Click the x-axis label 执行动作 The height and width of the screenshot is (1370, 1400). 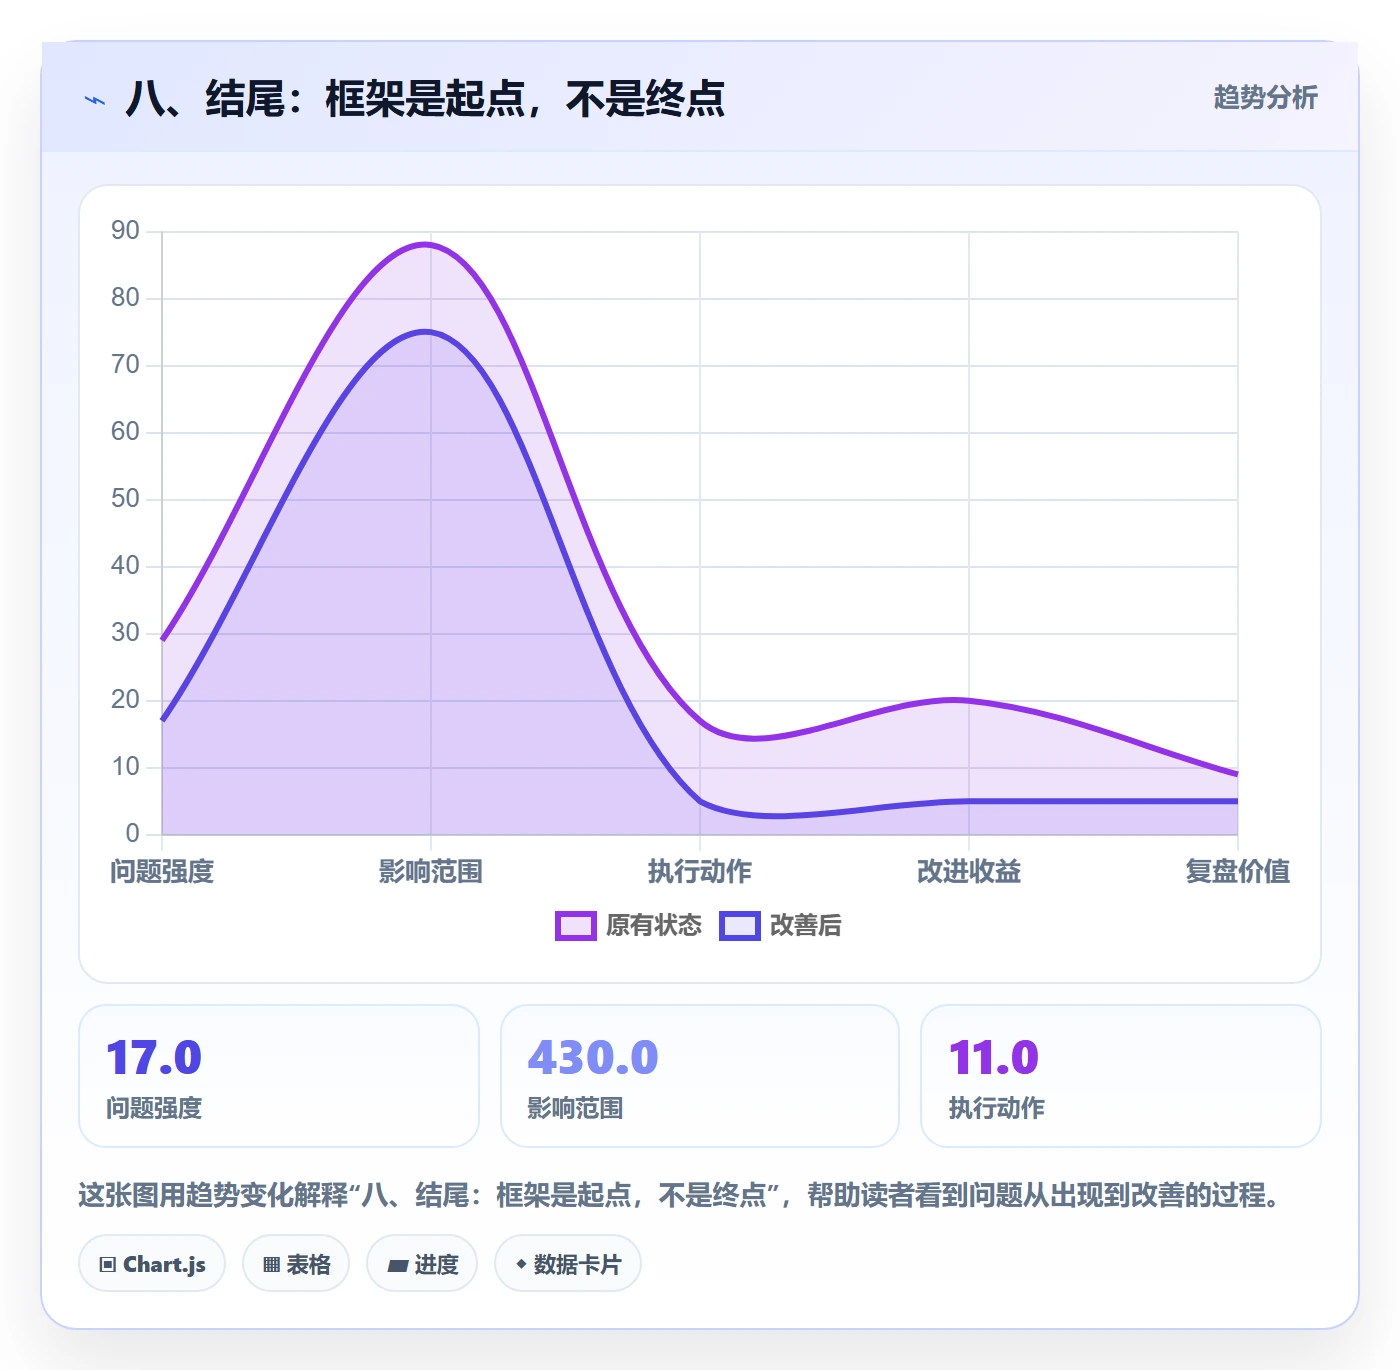pos(700,871)
